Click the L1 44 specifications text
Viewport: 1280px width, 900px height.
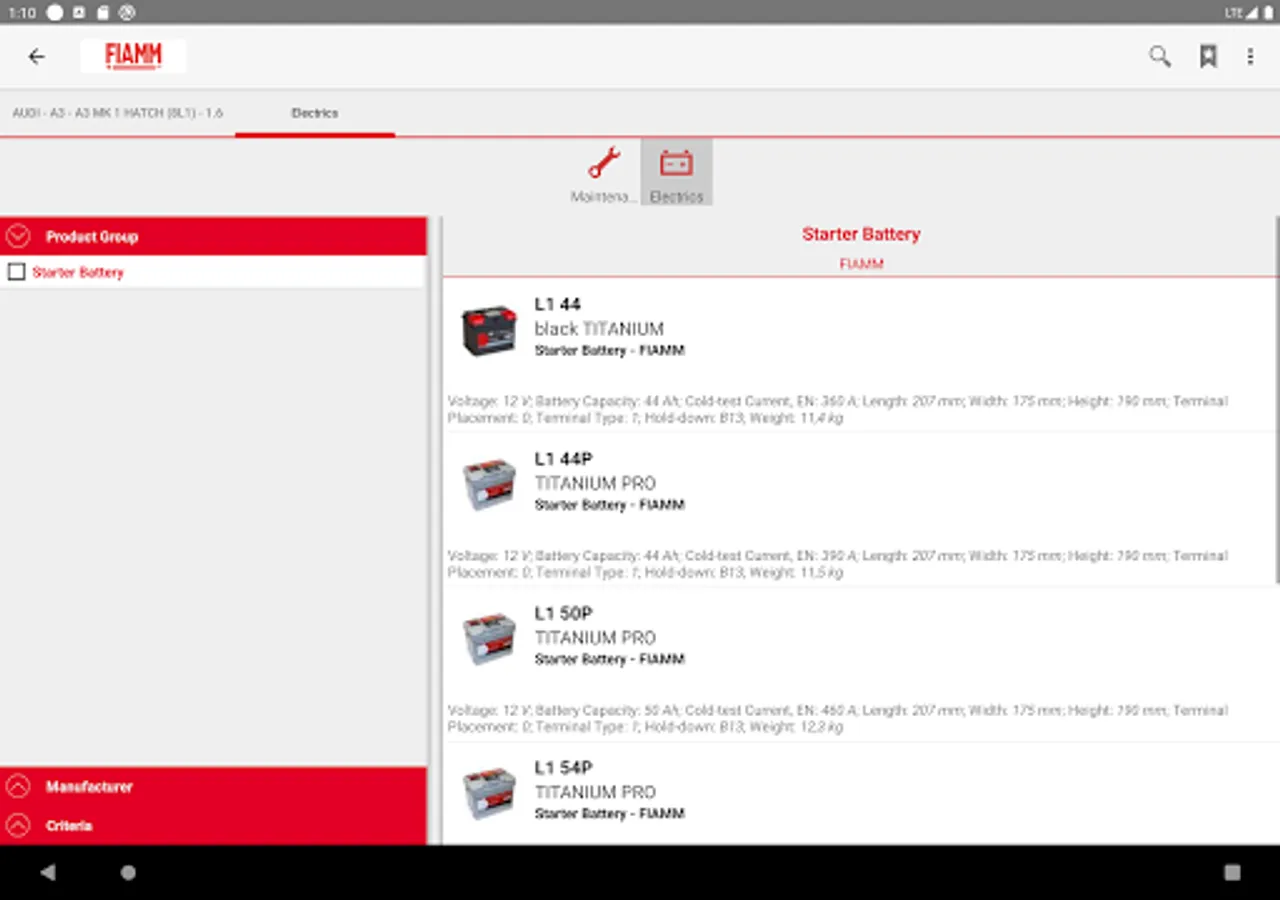pos(838,410)
